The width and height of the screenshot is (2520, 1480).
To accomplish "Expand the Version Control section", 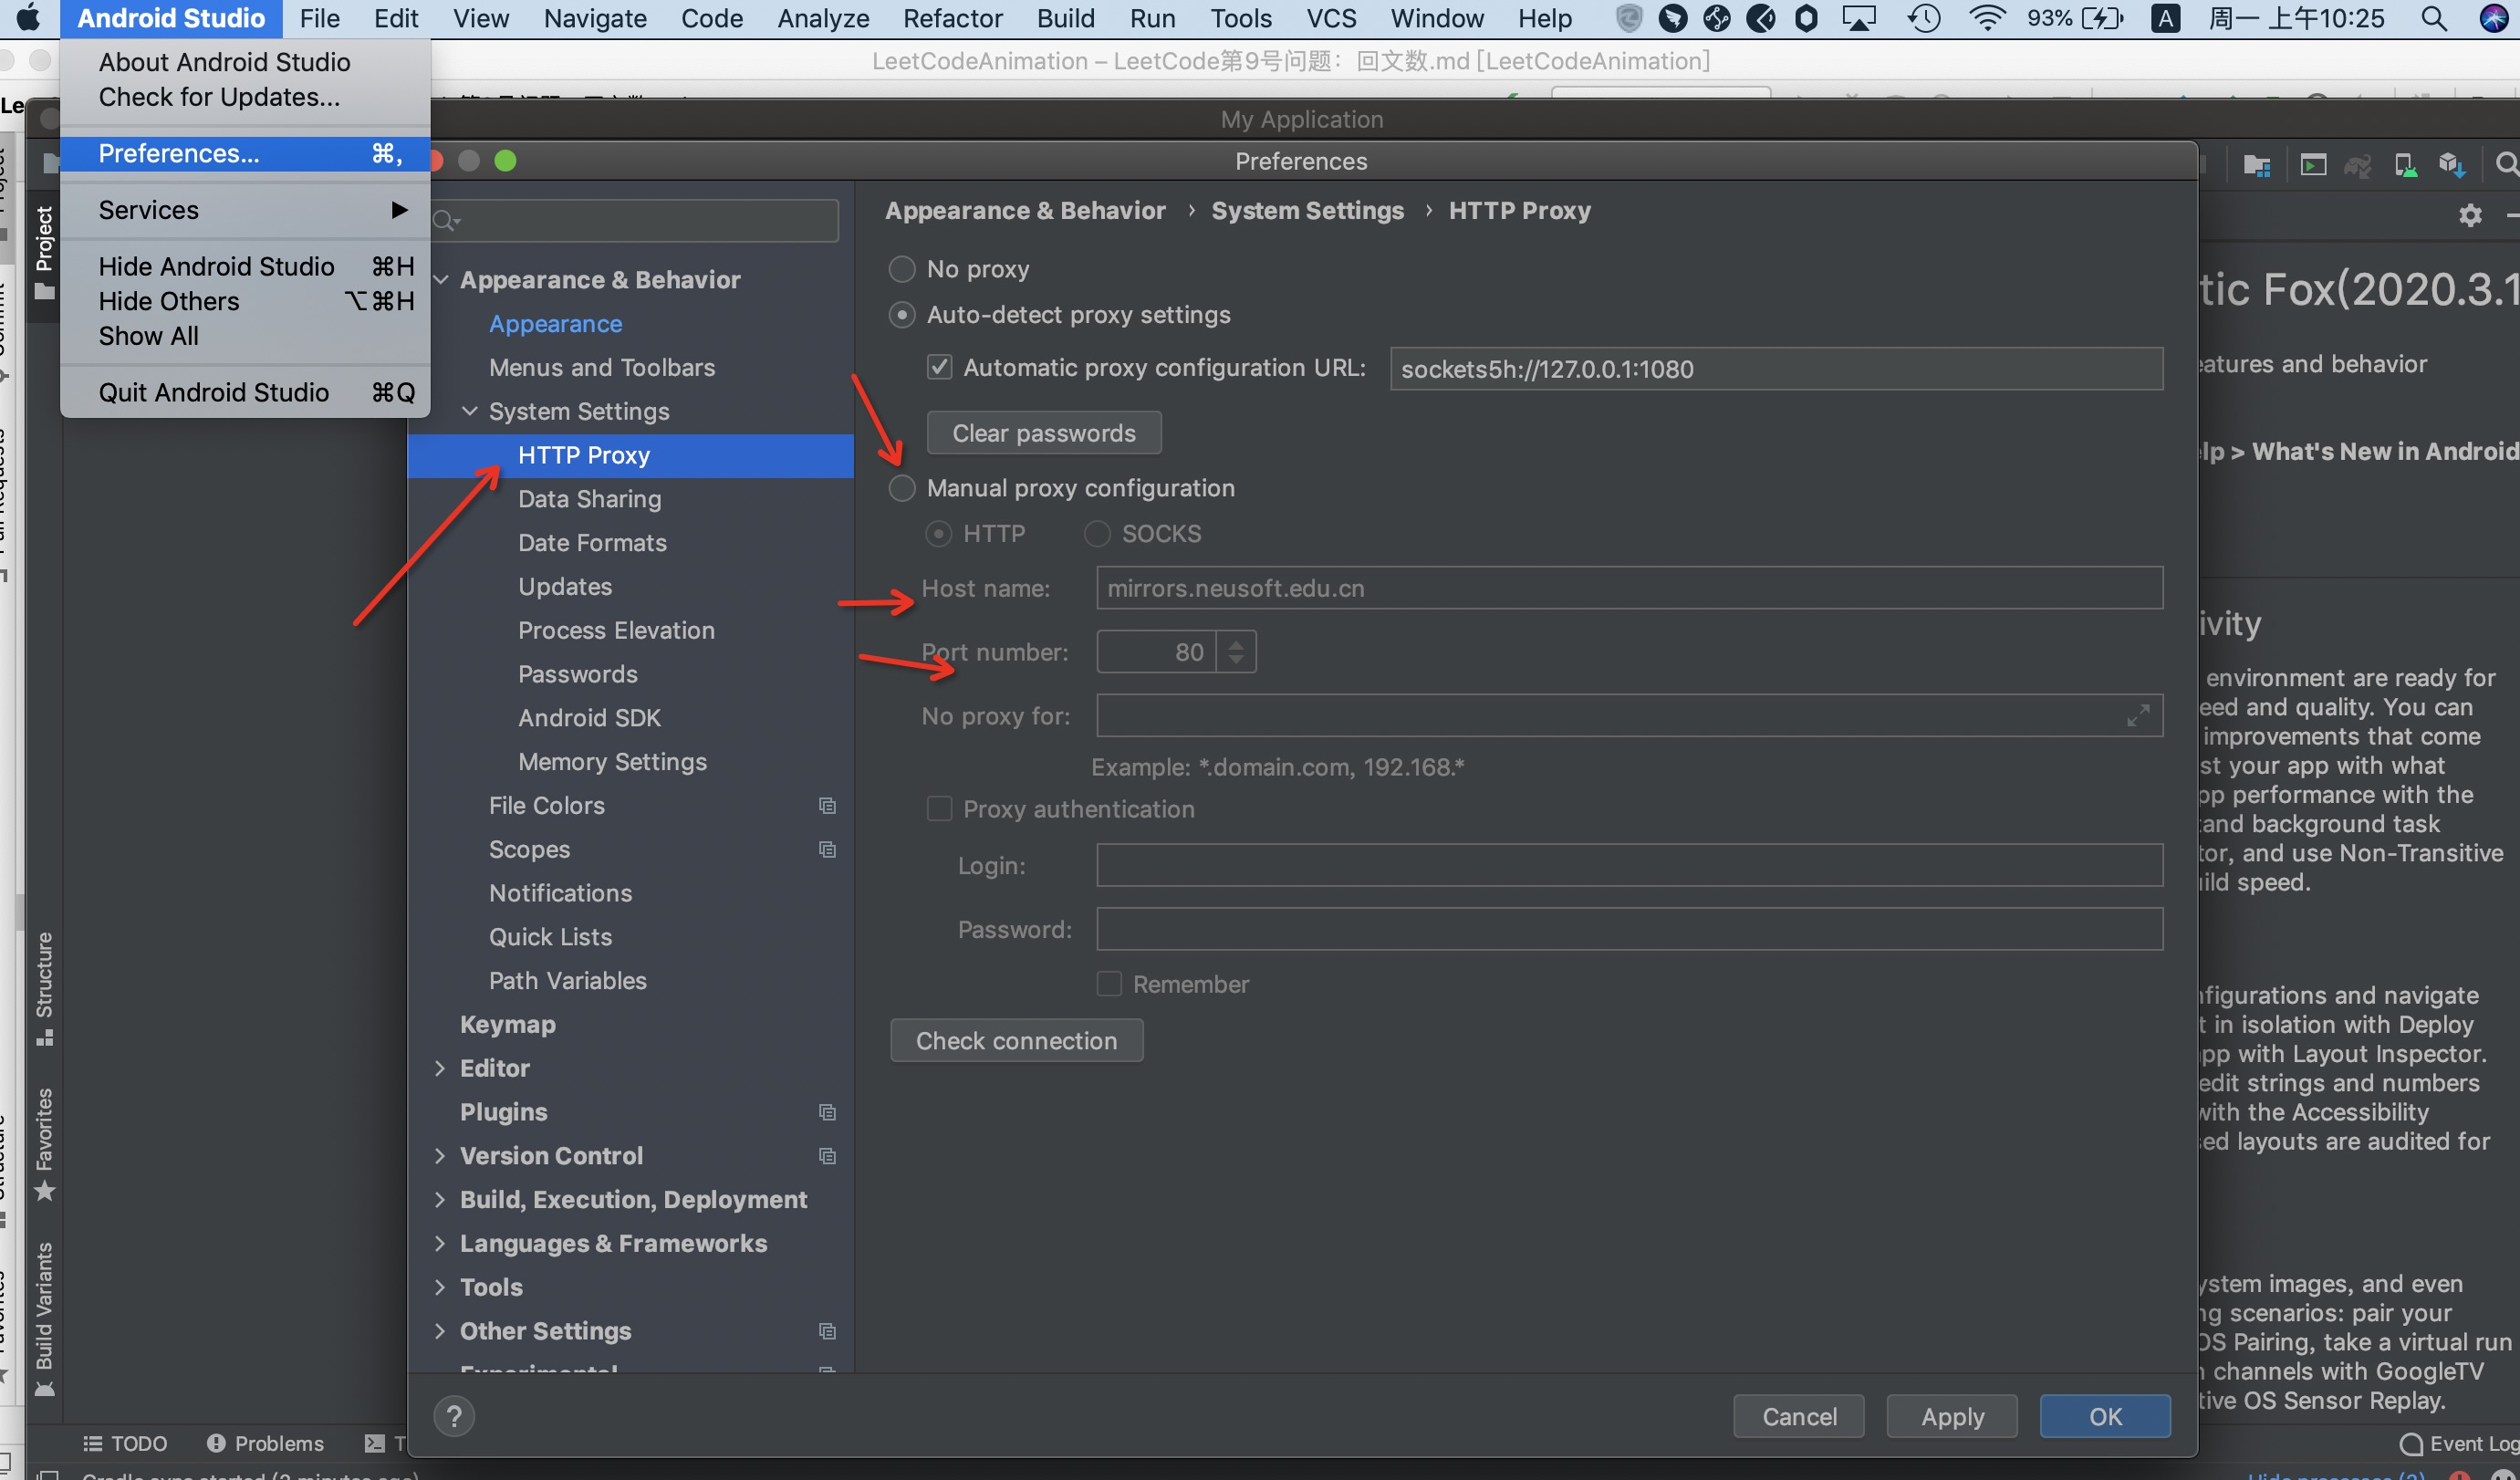I will [x=441, y=1155].
